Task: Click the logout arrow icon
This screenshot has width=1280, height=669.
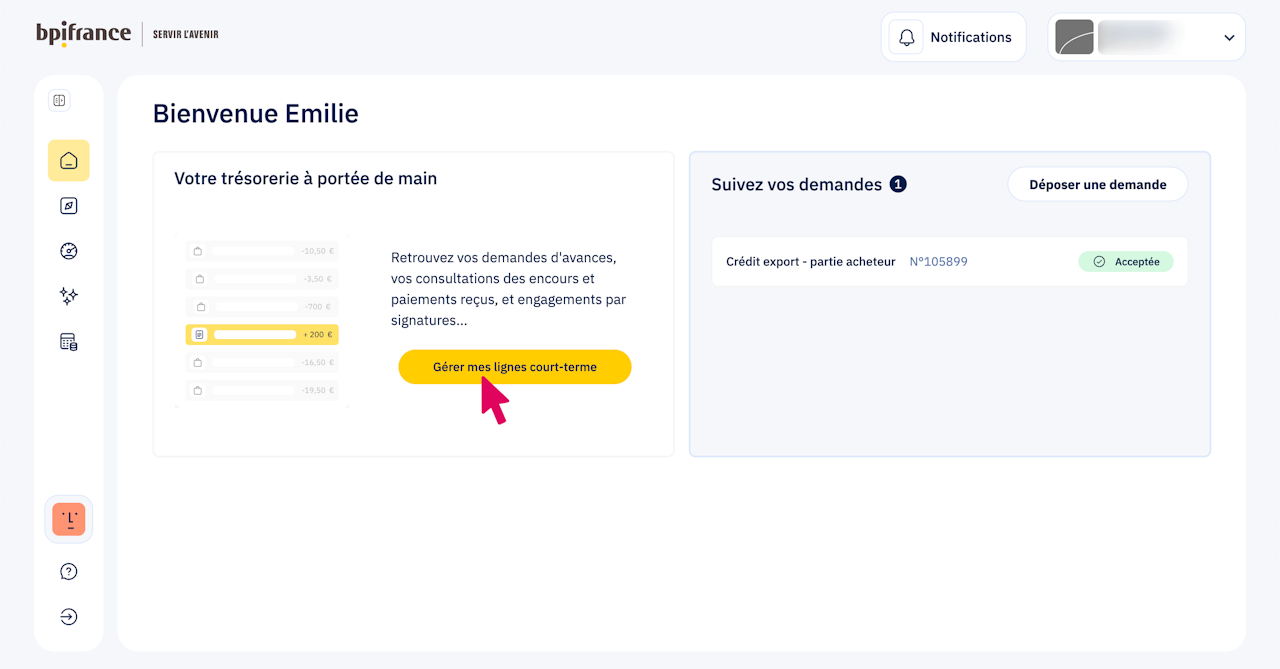Action: pyautogui.click(x=69, y=617)
